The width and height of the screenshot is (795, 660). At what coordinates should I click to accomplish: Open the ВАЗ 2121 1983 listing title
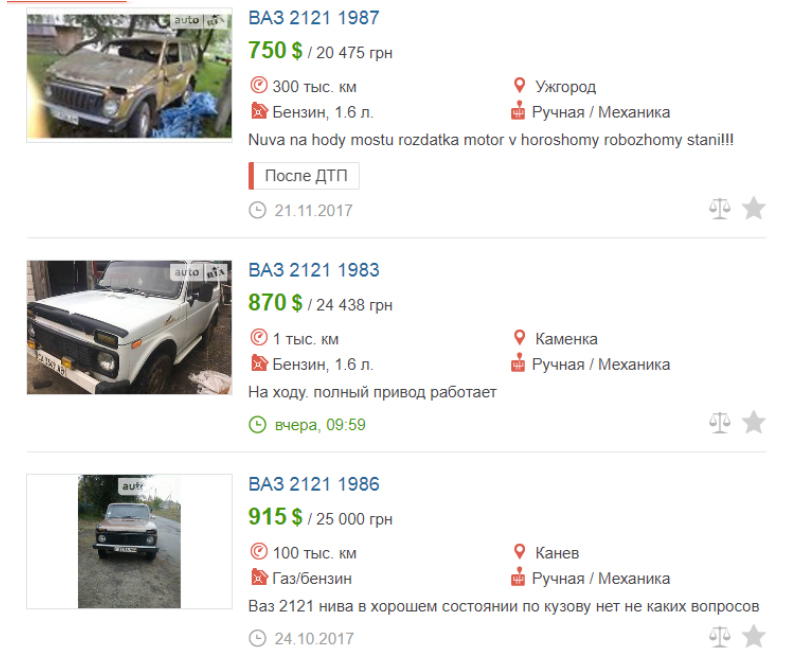[314, 270]
